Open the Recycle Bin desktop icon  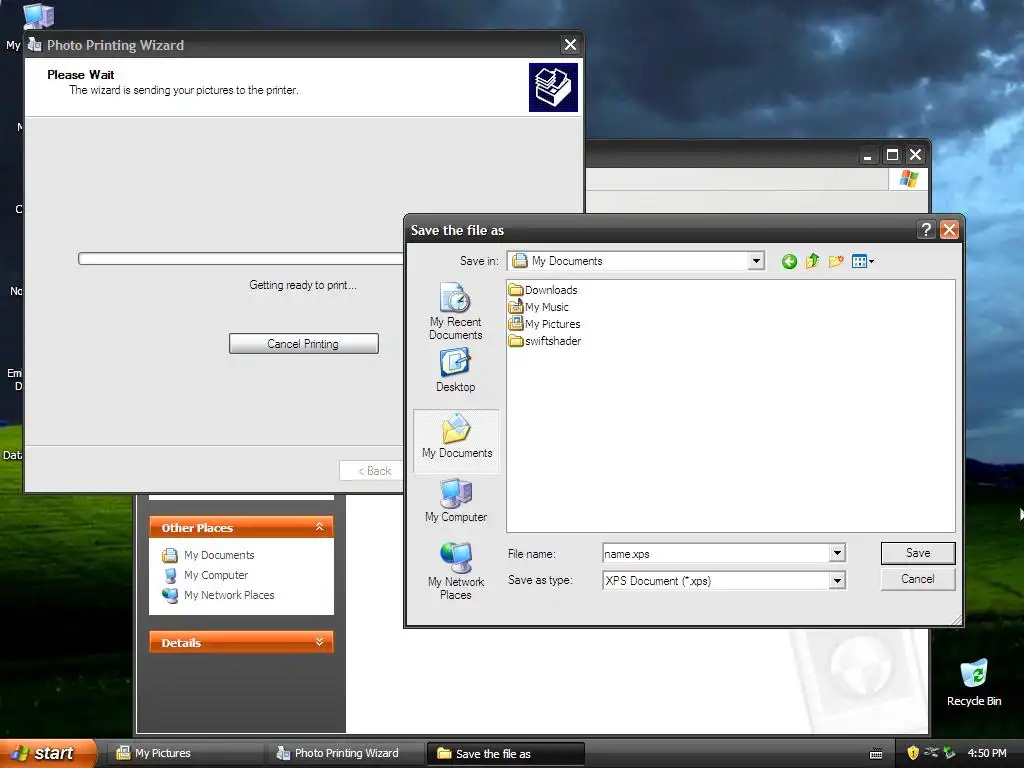click(x=974, y=682)
